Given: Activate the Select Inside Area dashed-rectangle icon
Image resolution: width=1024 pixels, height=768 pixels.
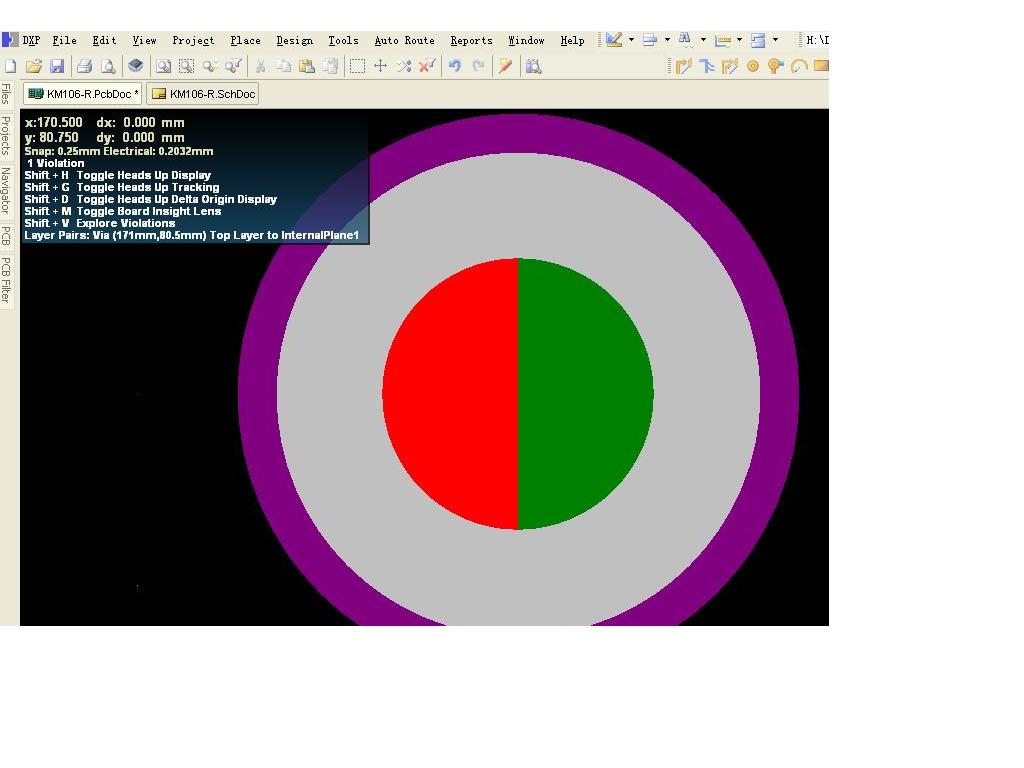Looking at the screenshot, I should 357,66.
